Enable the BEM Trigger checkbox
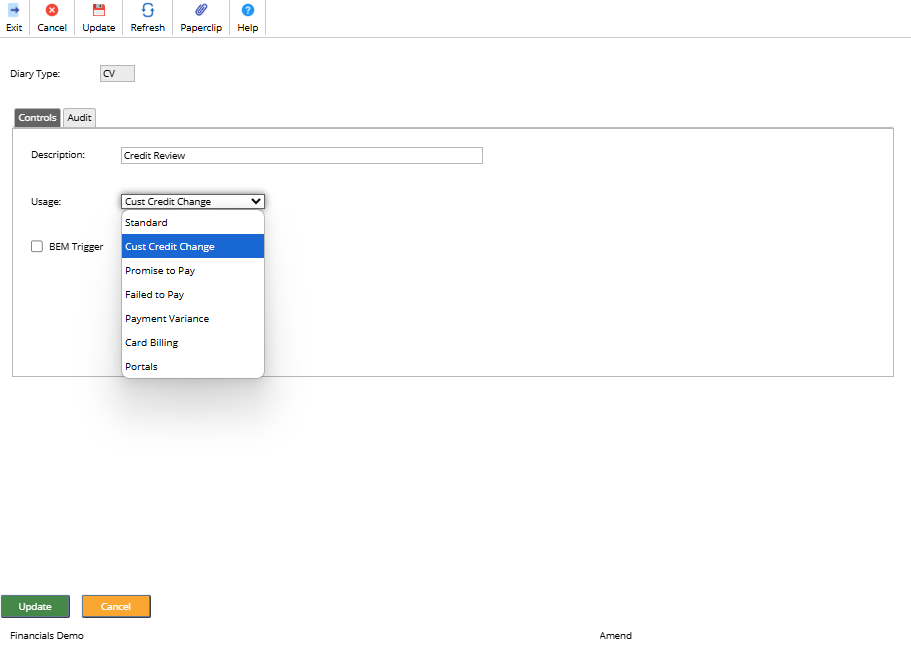911x653 pixels. [x=37, y=246]
